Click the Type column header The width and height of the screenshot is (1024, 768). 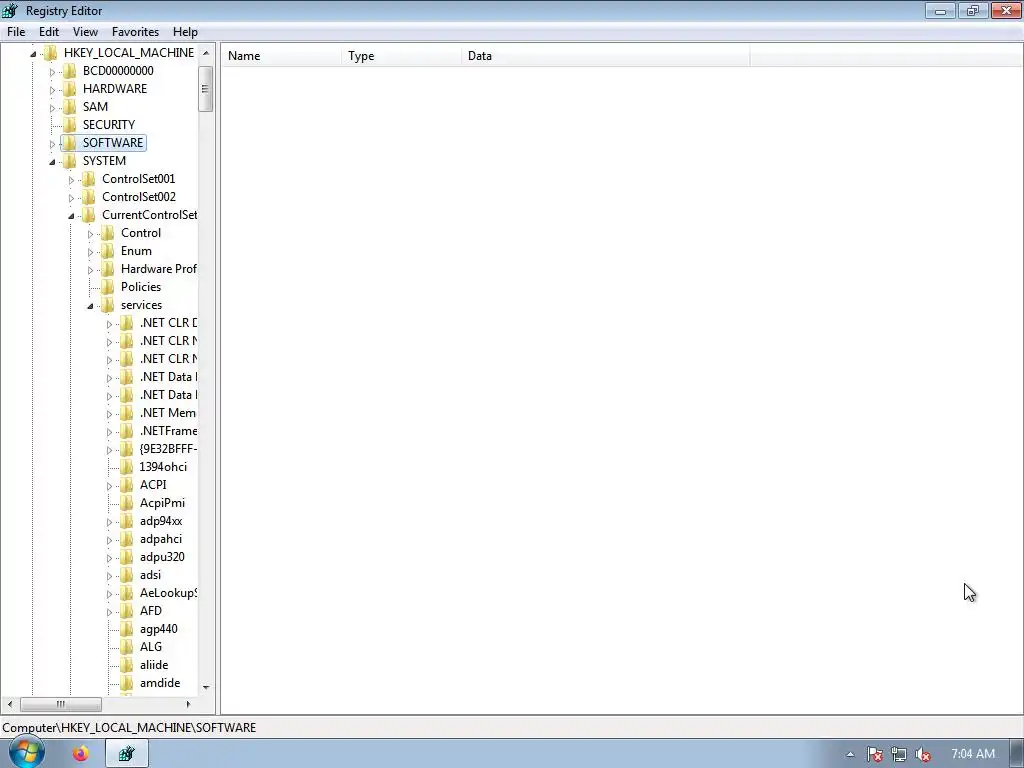401,56
